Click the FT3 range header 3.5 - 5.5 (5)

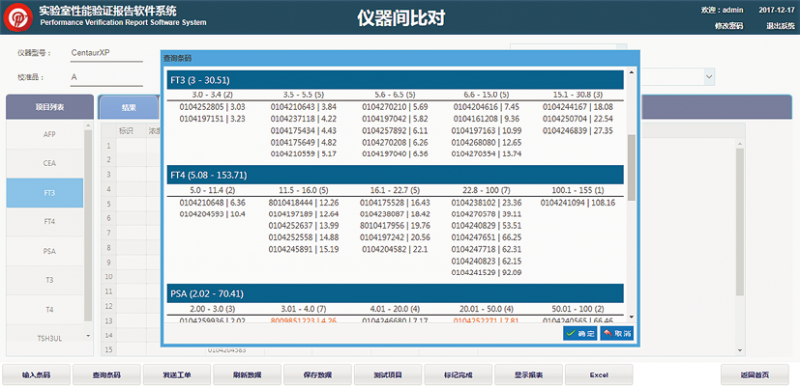[x=304, y=95]
